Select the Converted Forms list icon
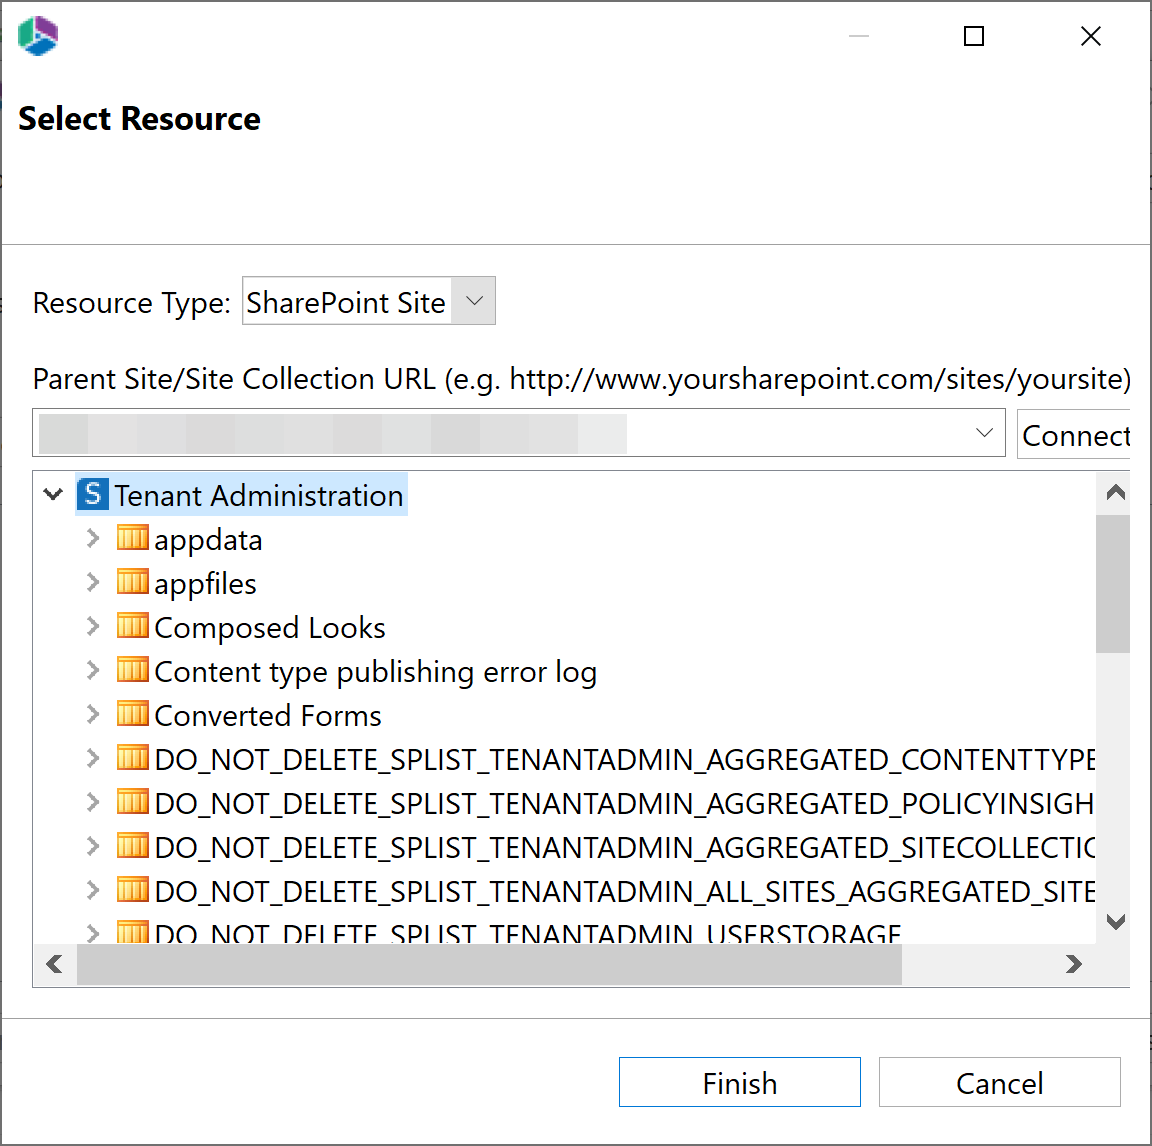The height and width of the screenshot is (1146, 1152). tap(133, 714)
